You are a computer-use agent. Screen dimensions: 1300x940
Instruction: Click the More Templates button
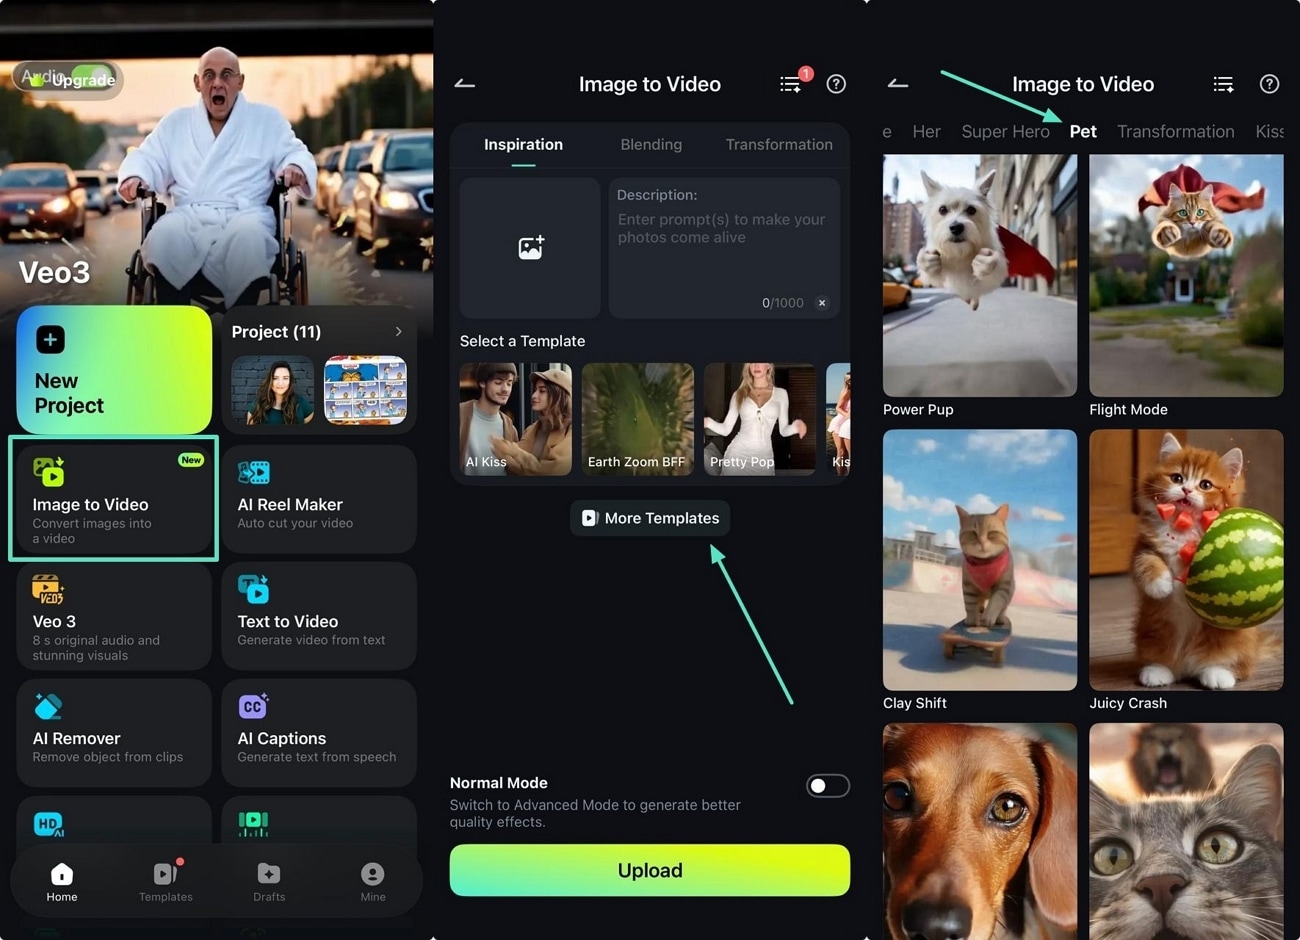pos(650,518)
